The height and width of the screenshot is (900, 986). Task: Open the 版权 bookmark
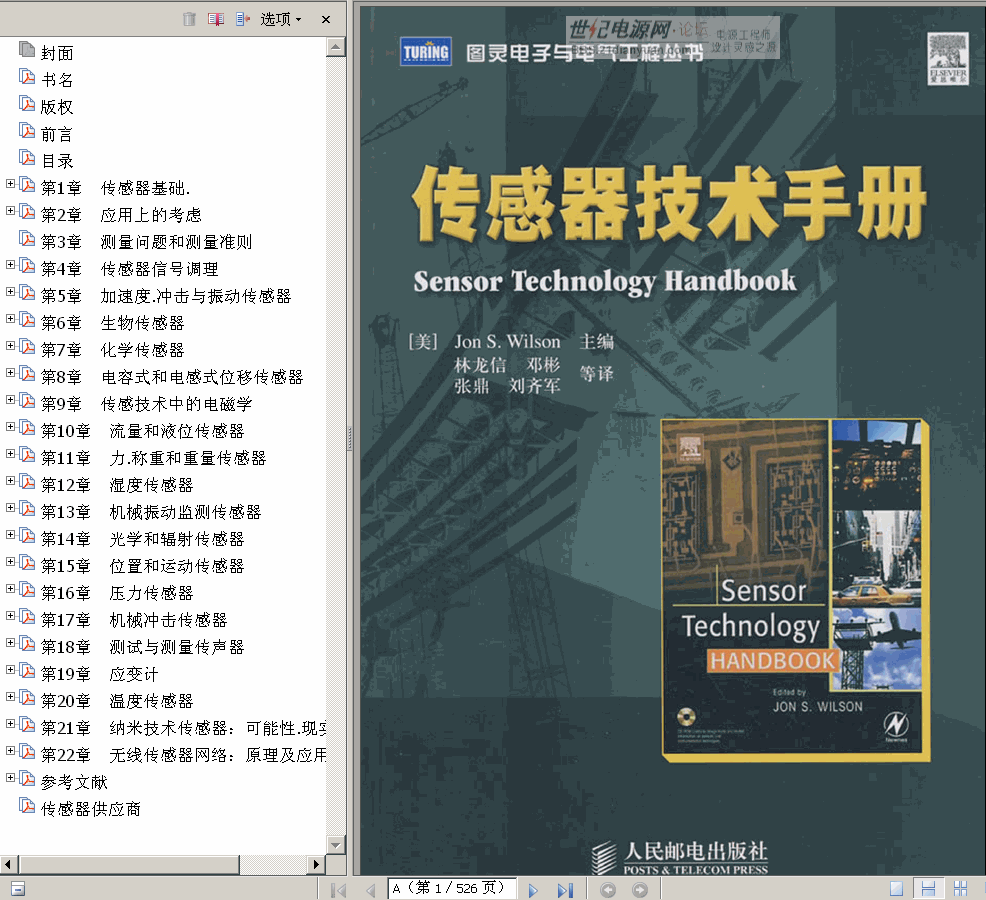57,107
